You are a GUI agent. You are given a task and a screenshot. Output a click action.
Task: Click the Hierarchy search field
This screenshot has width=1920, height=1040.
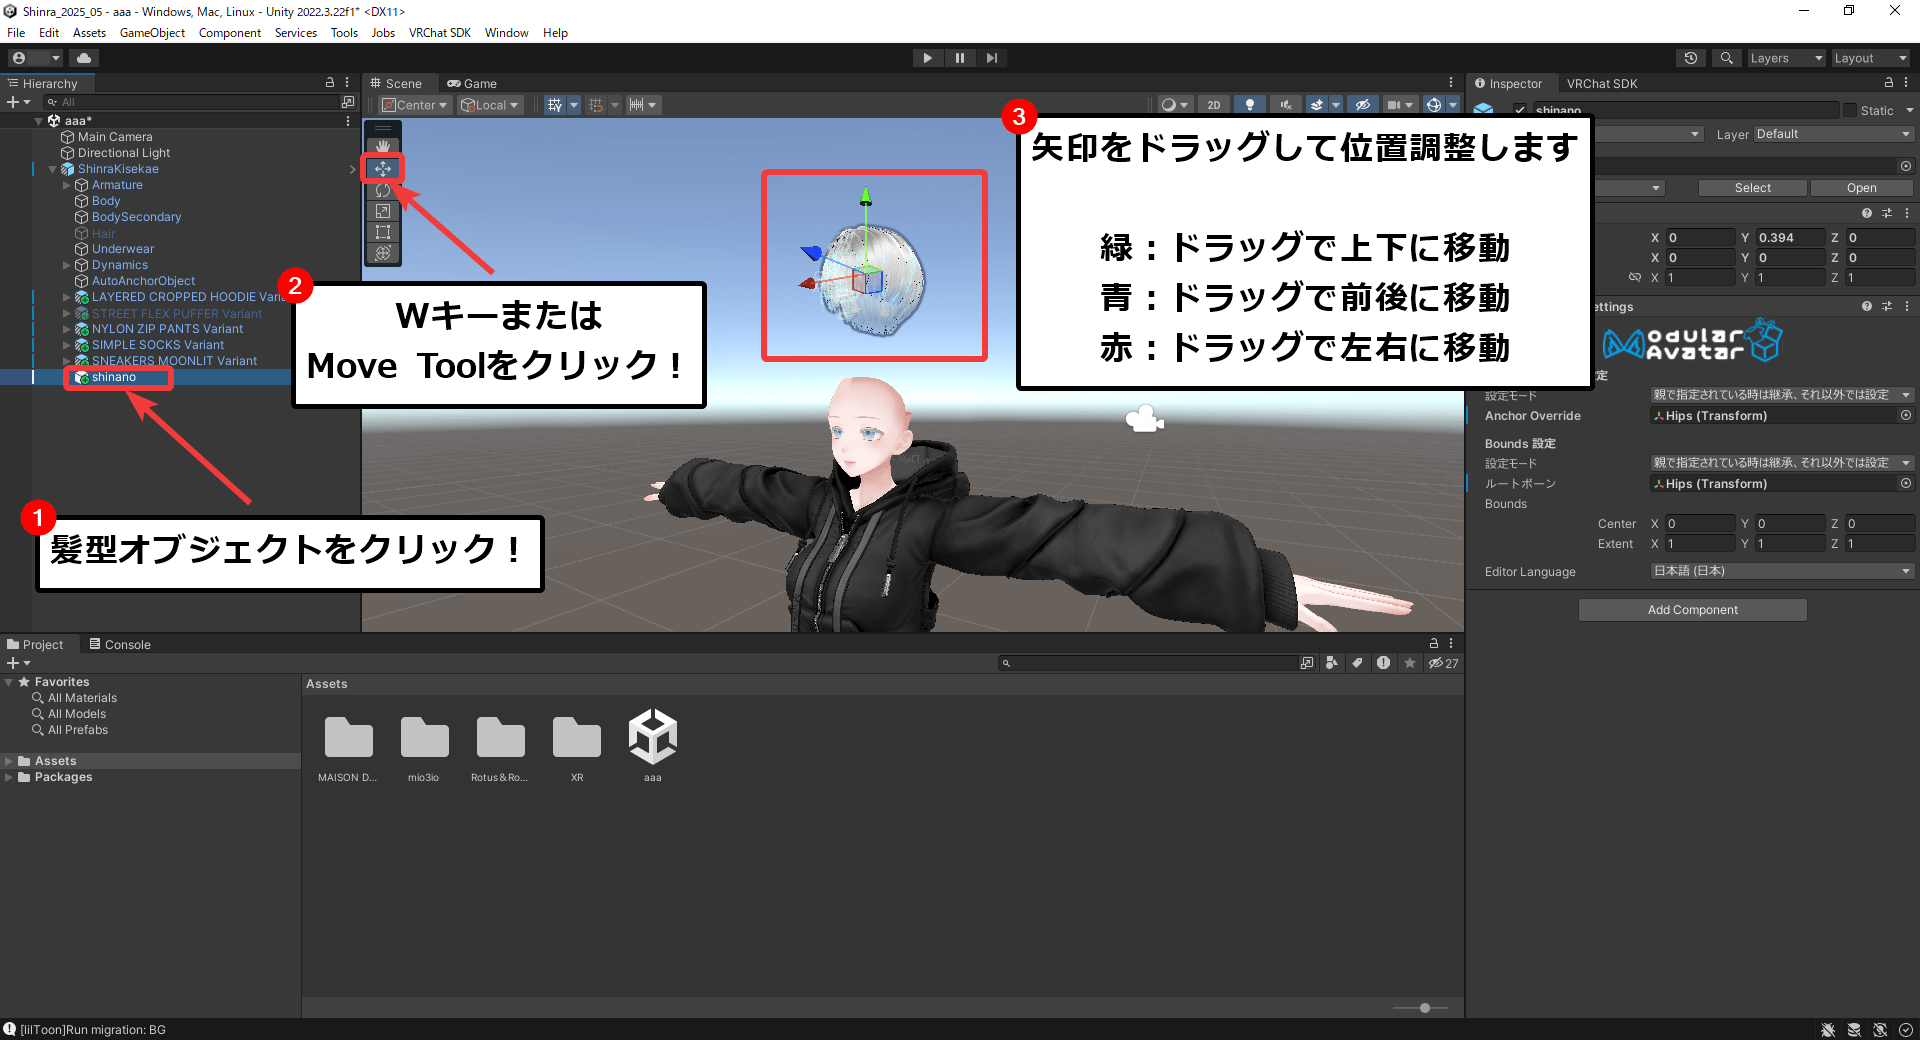[192, 102]
